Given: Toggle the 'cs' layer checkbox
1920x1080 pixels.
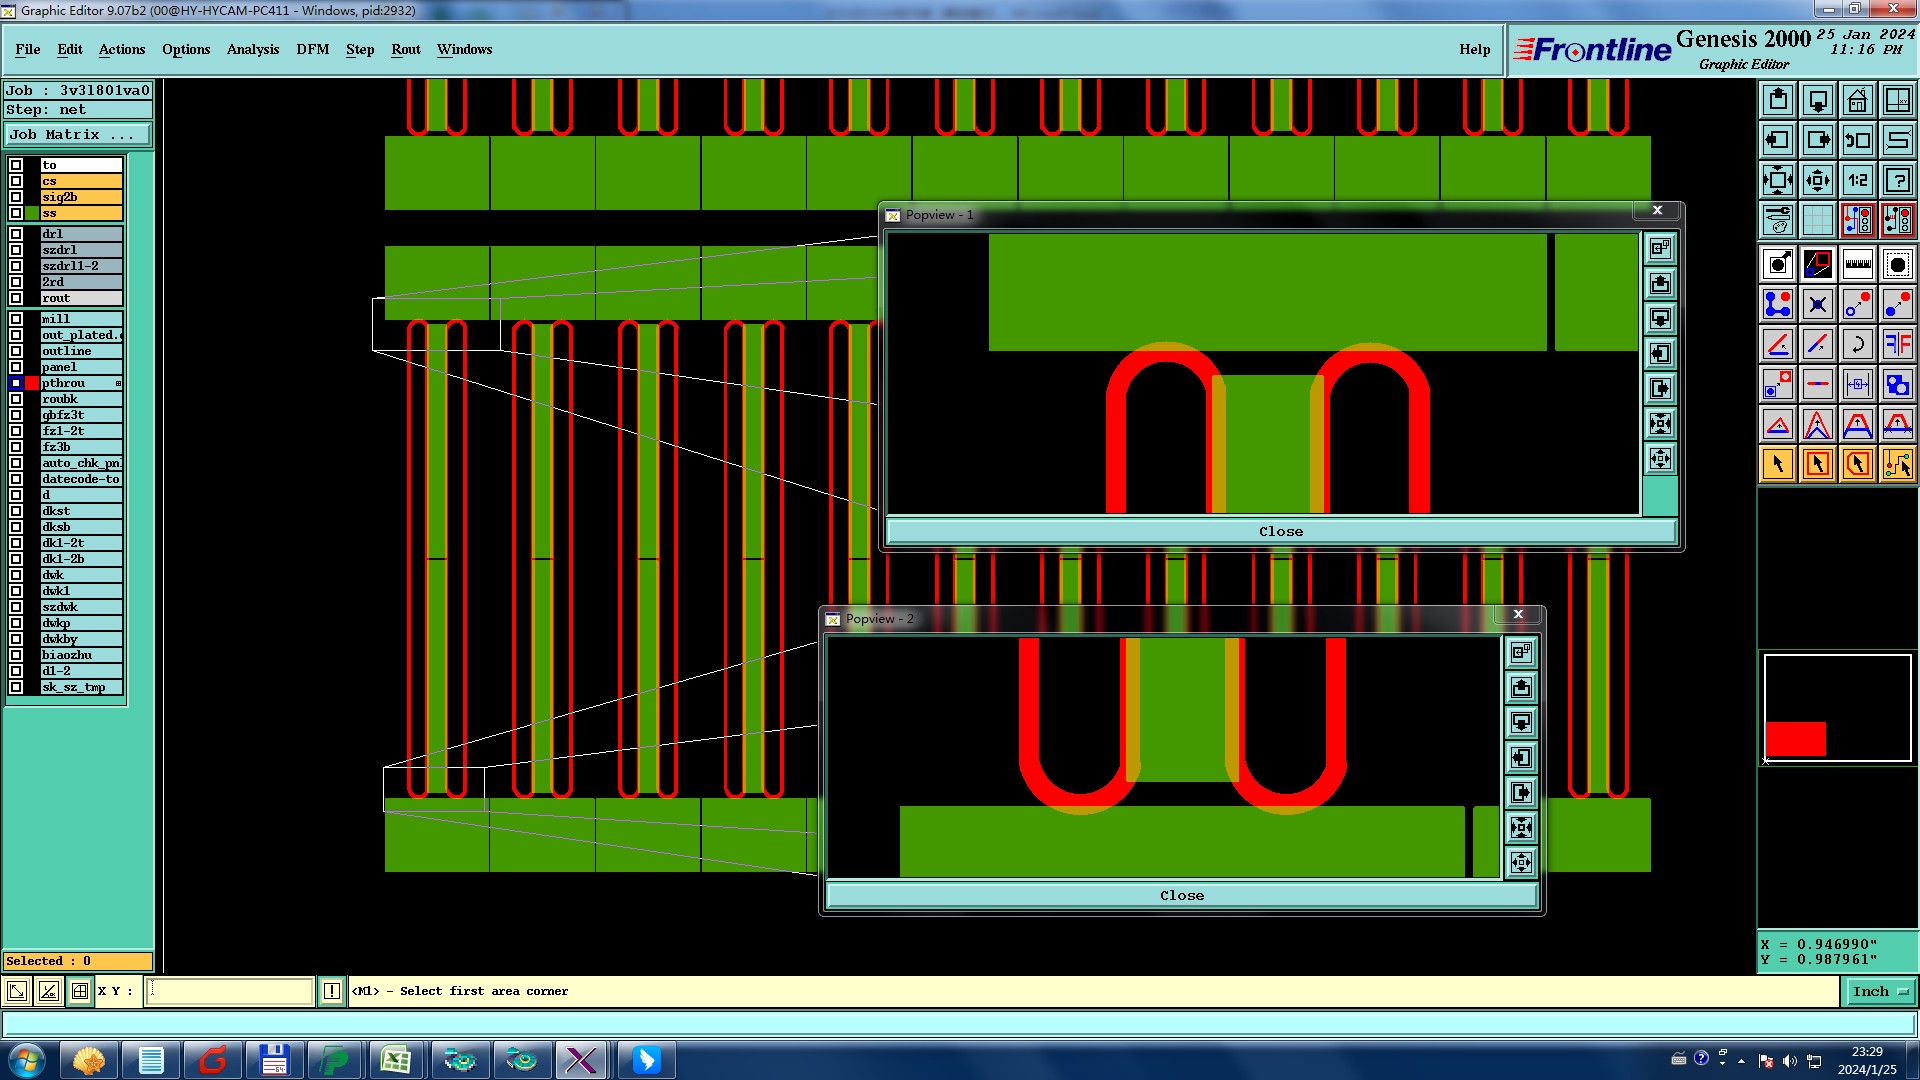Looking at the screenshot, I should pos(16,181).
